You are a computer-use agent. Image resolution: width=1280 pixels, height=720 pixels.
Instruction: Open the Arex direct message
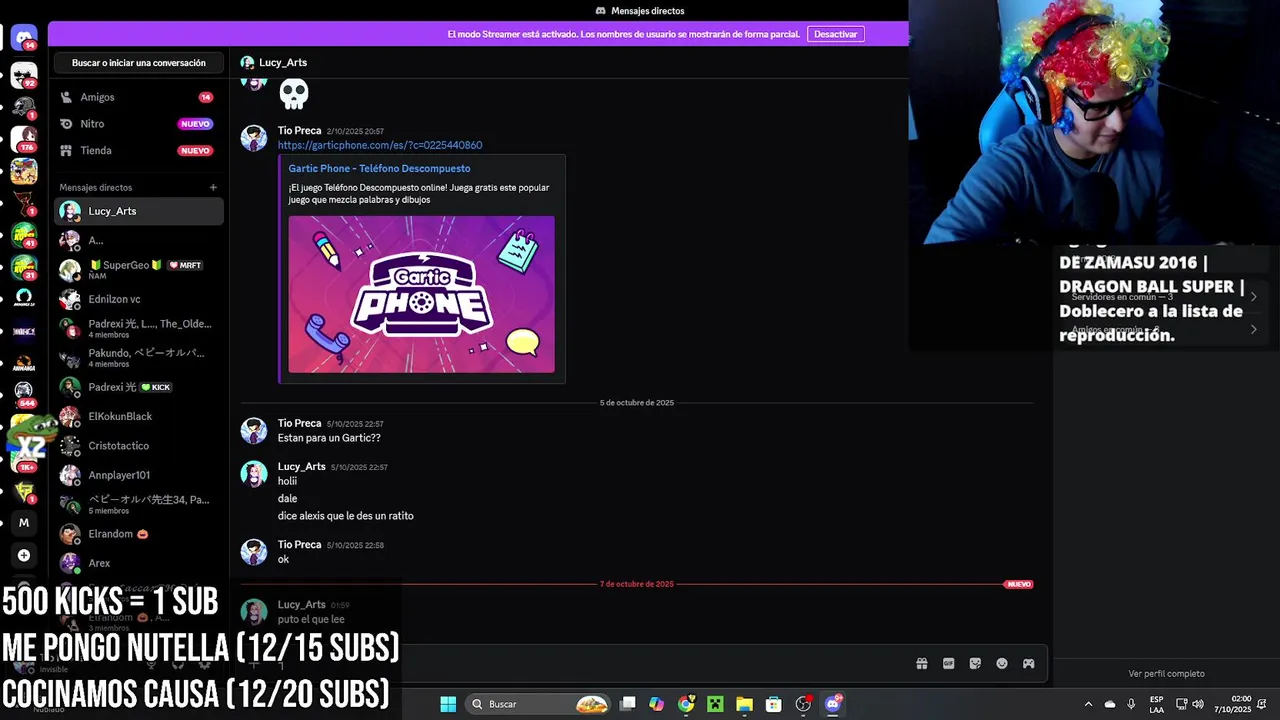coord(138,563)
